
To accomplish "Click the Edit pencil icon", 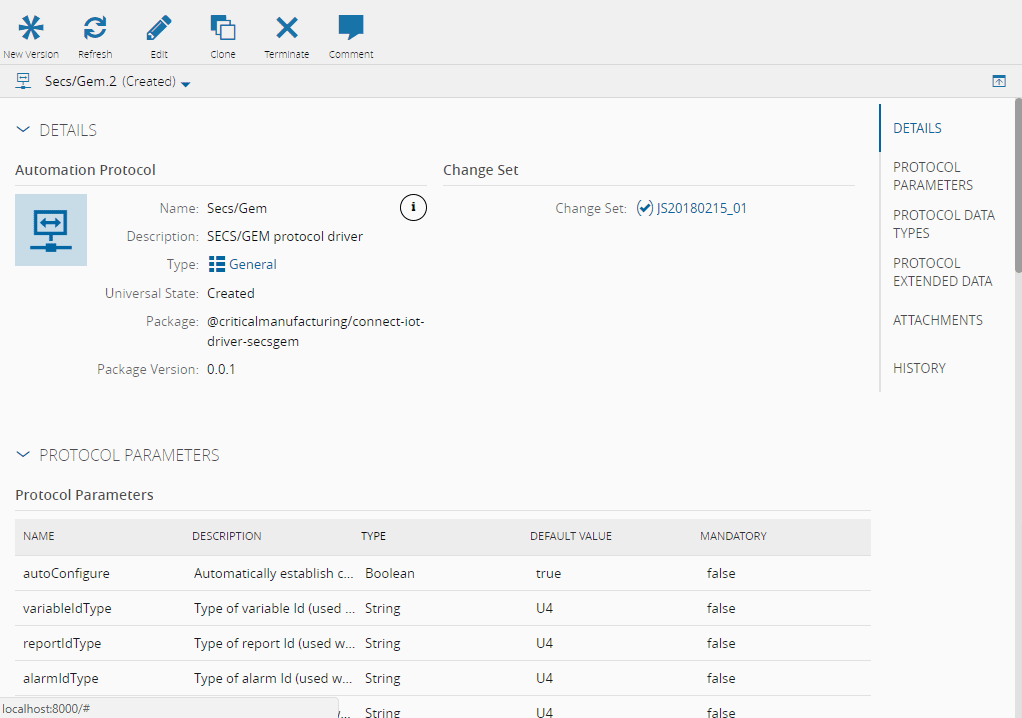I will (158, 28).
